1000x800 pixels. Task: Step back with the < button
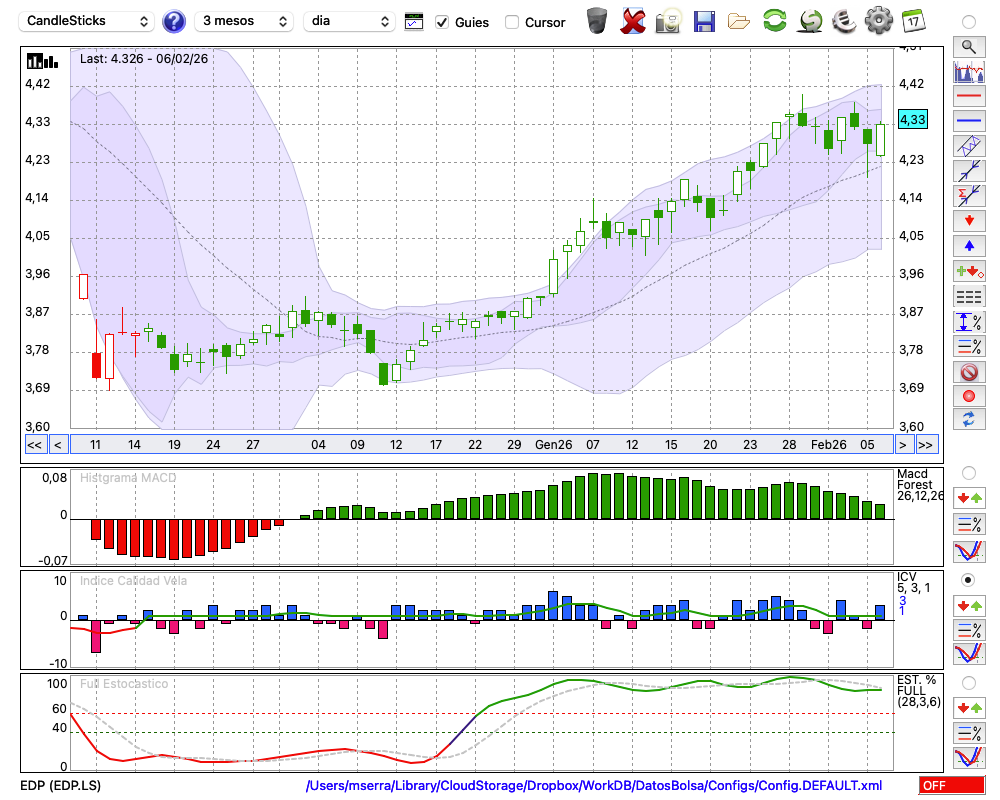tap(57, 445)
